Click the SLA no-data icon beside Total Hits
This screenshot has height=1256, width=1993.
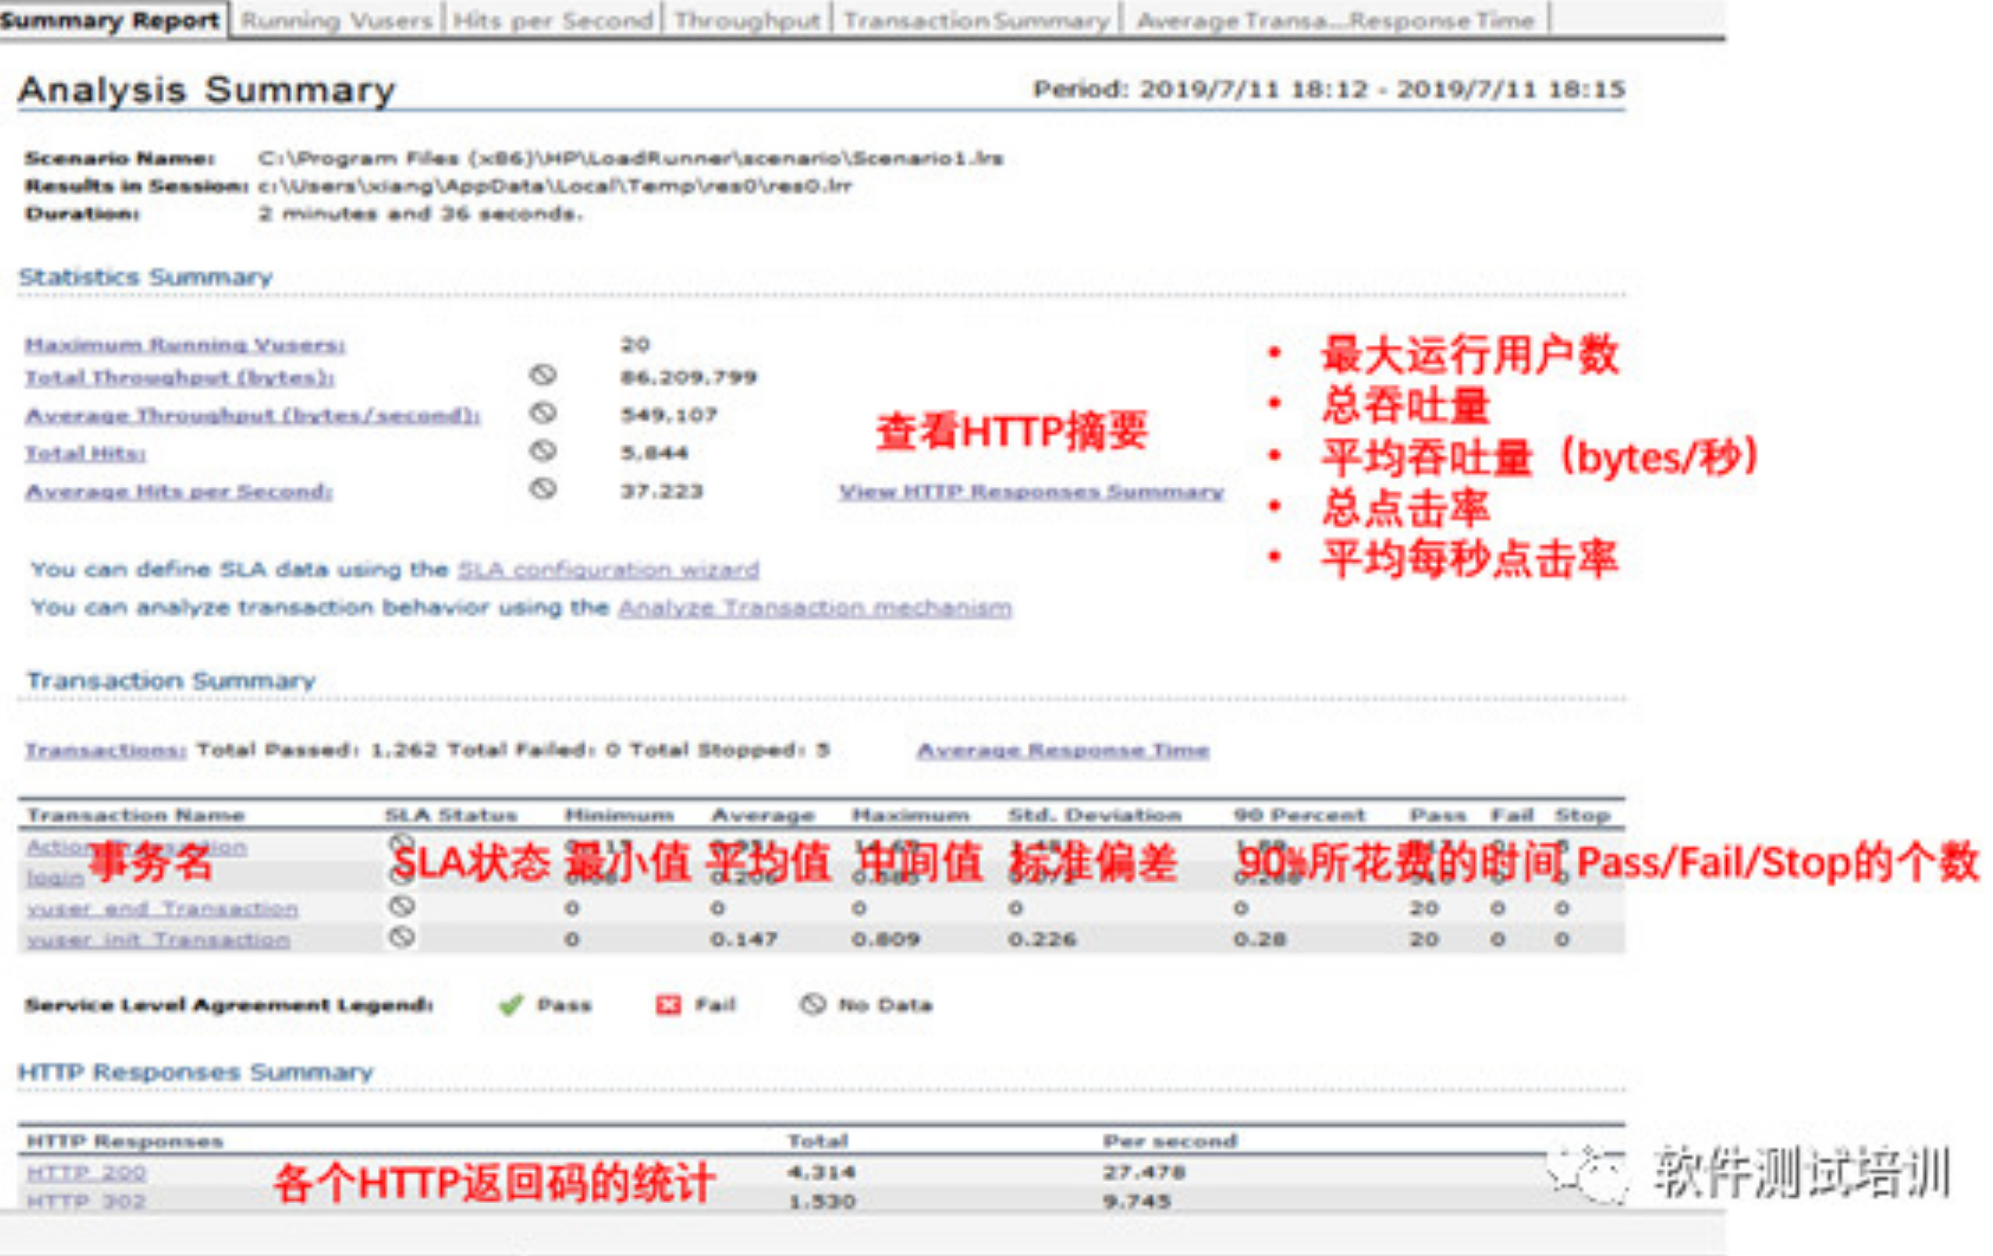pos(543,451)
